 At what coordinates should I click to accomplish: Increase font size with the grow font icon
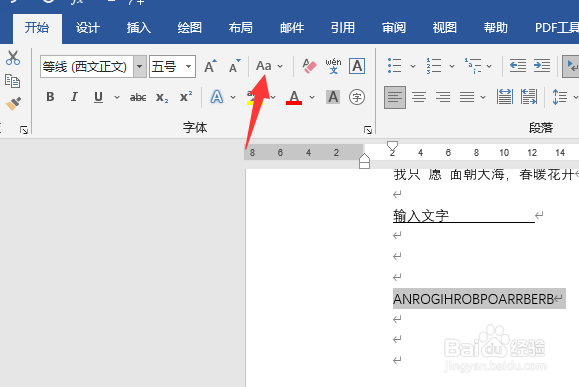(x=210, y=66)
